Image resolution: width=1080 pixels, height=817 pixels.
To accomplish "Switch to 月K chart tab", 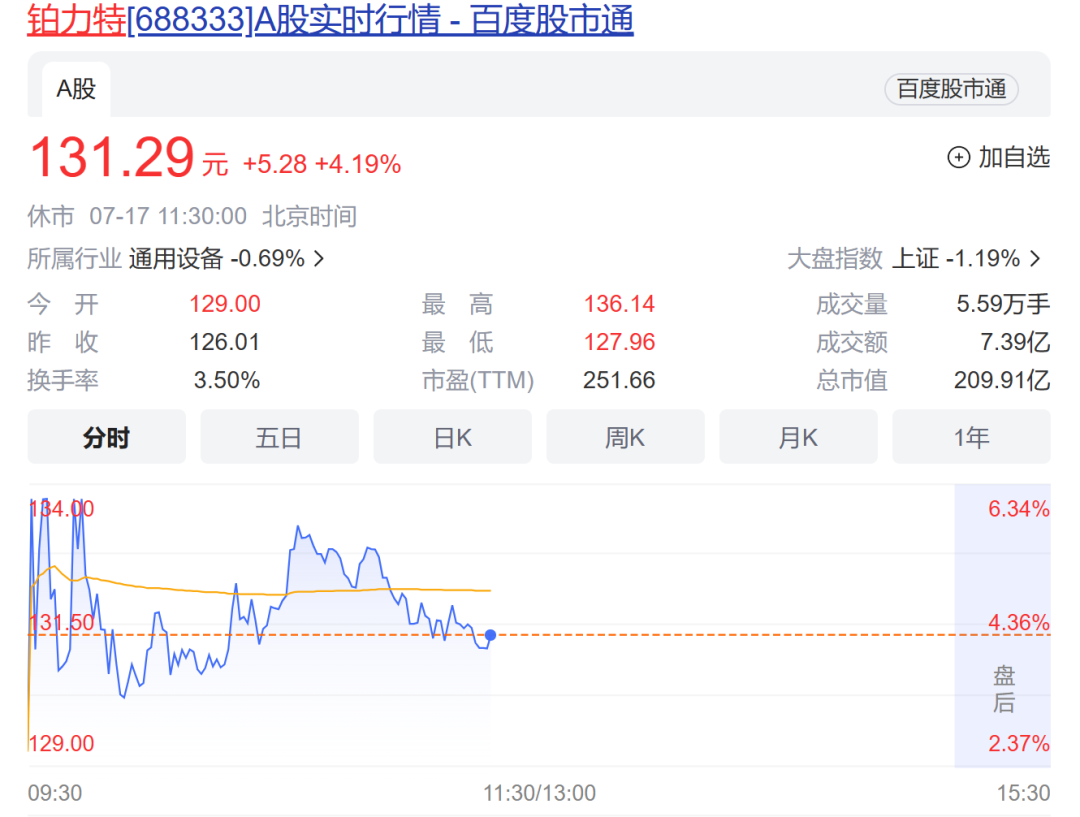I will click(798, 437).
